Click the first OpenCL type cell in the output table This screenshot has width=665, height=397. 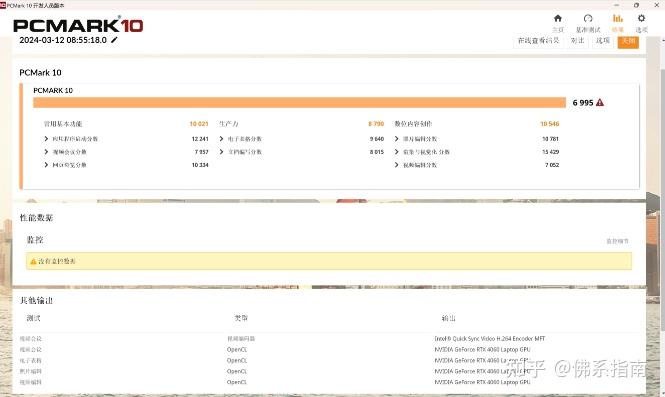(237, 349)
